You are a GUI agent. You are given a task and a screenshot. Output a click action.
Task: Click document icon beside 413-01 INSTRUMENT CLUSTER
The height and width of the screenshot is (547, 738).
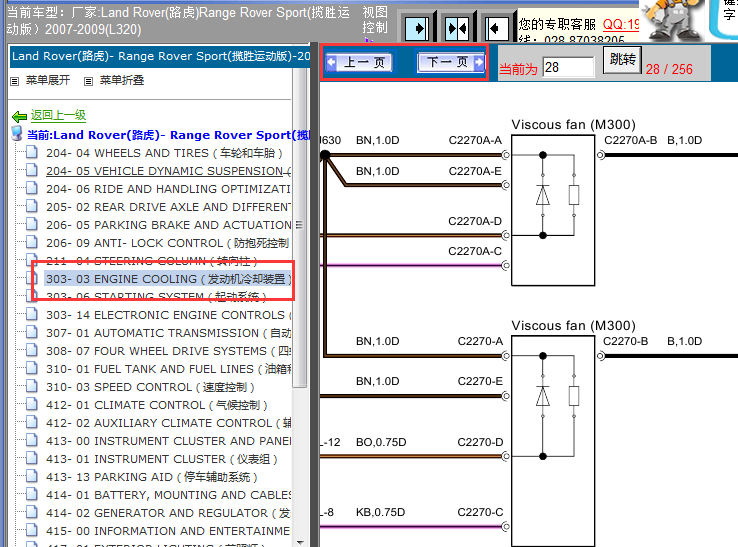tap(32, 458)
